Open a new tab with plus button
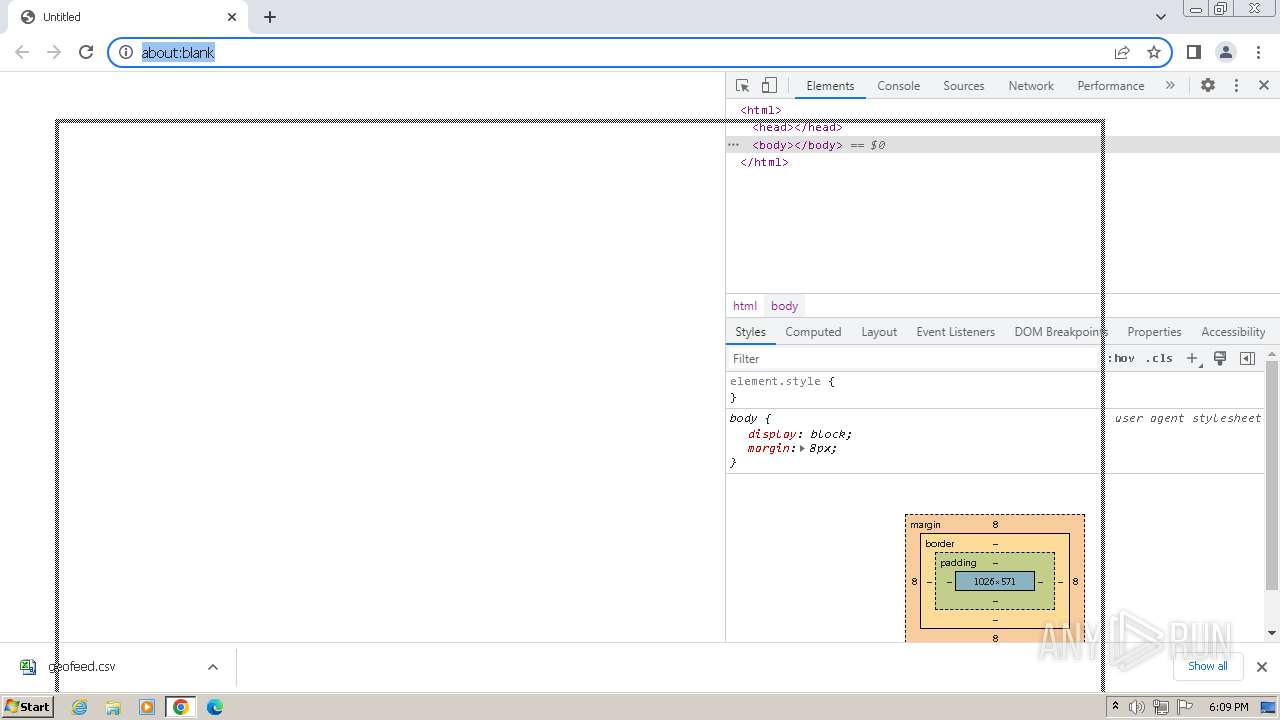 (270, 17)
